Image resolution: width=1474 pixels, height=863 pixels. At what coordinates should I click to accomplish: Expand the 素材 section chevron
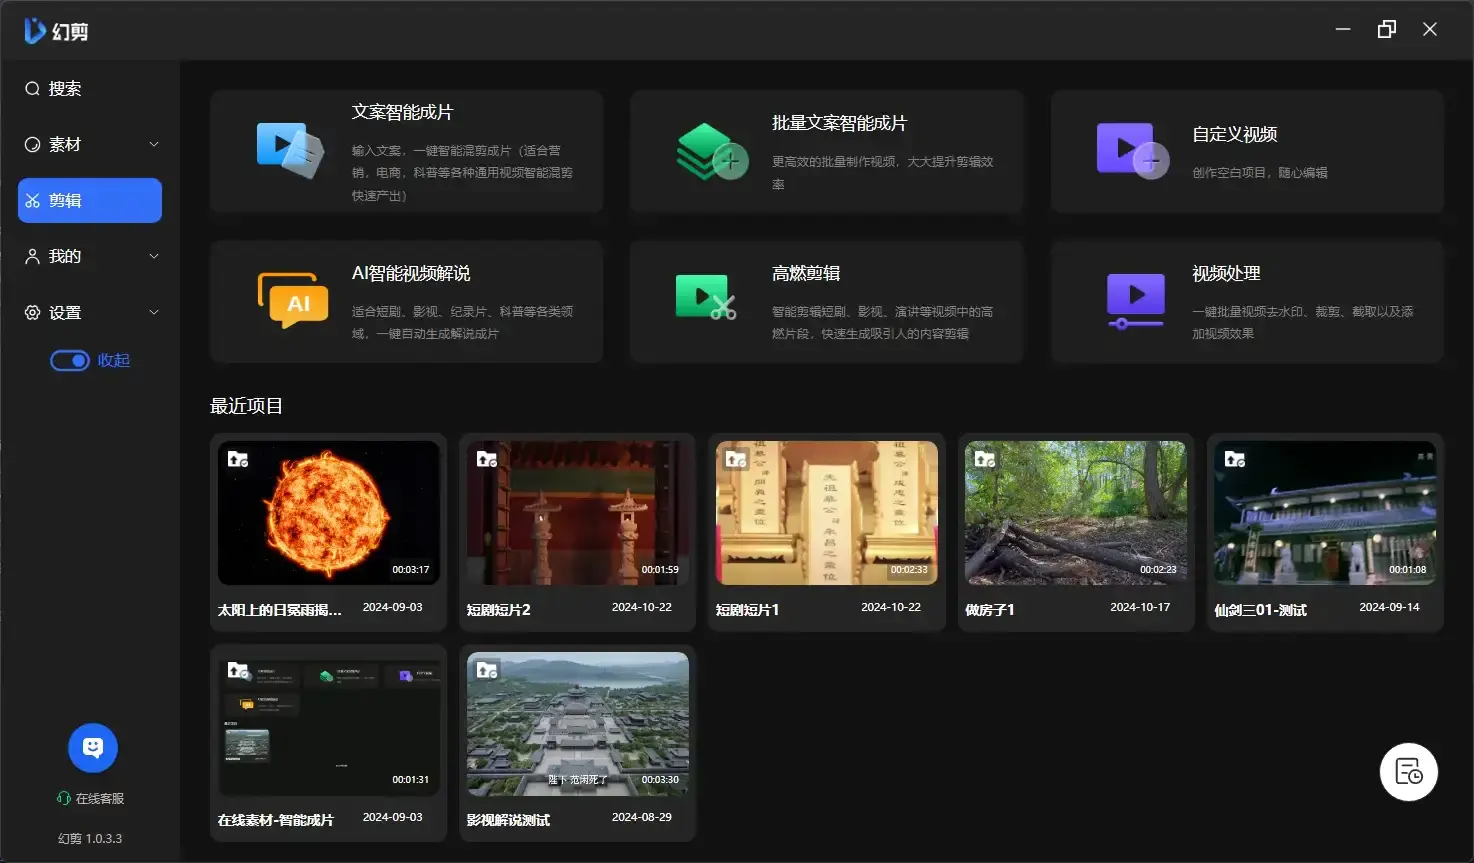154,144
